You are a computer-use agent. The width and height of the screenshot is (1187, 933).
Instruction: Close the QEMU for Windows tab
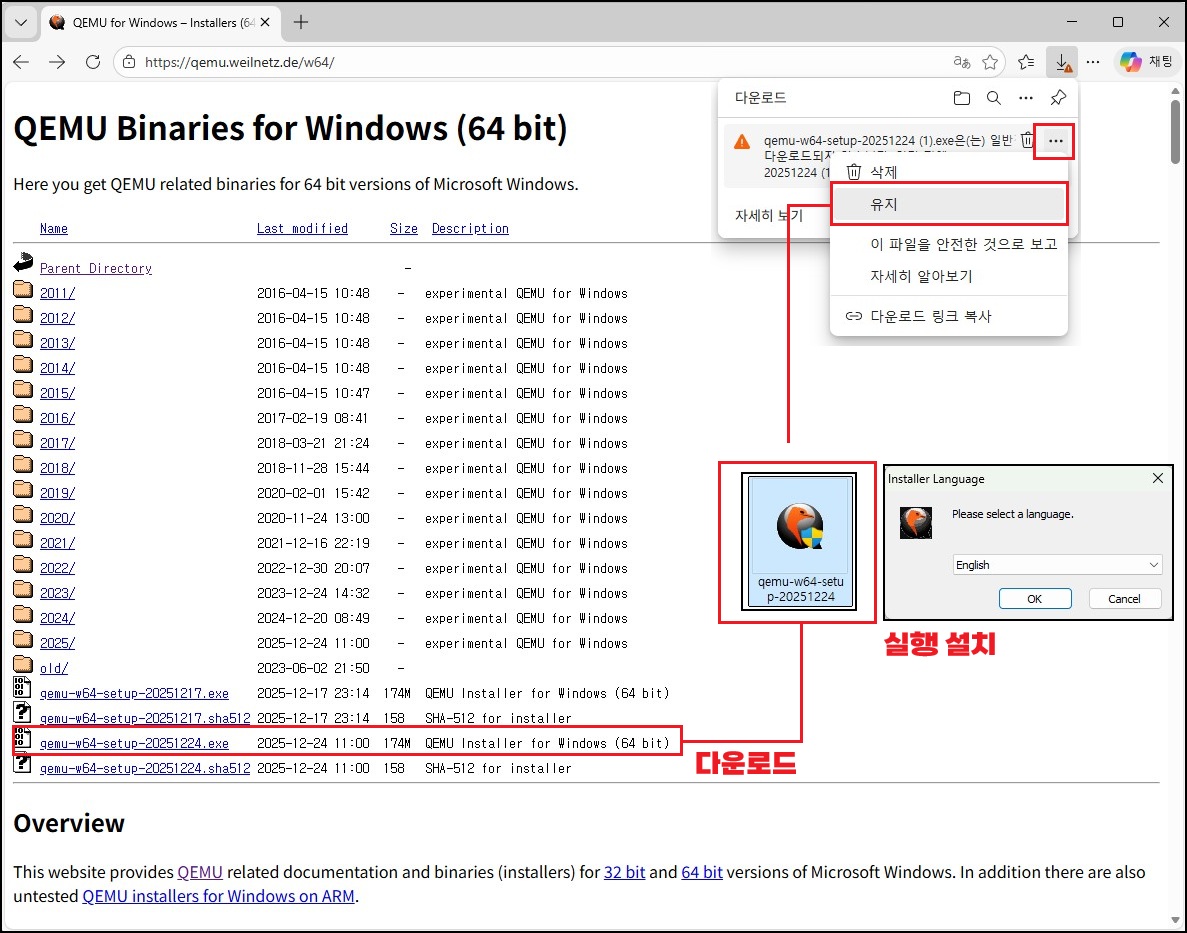(265, 23)
